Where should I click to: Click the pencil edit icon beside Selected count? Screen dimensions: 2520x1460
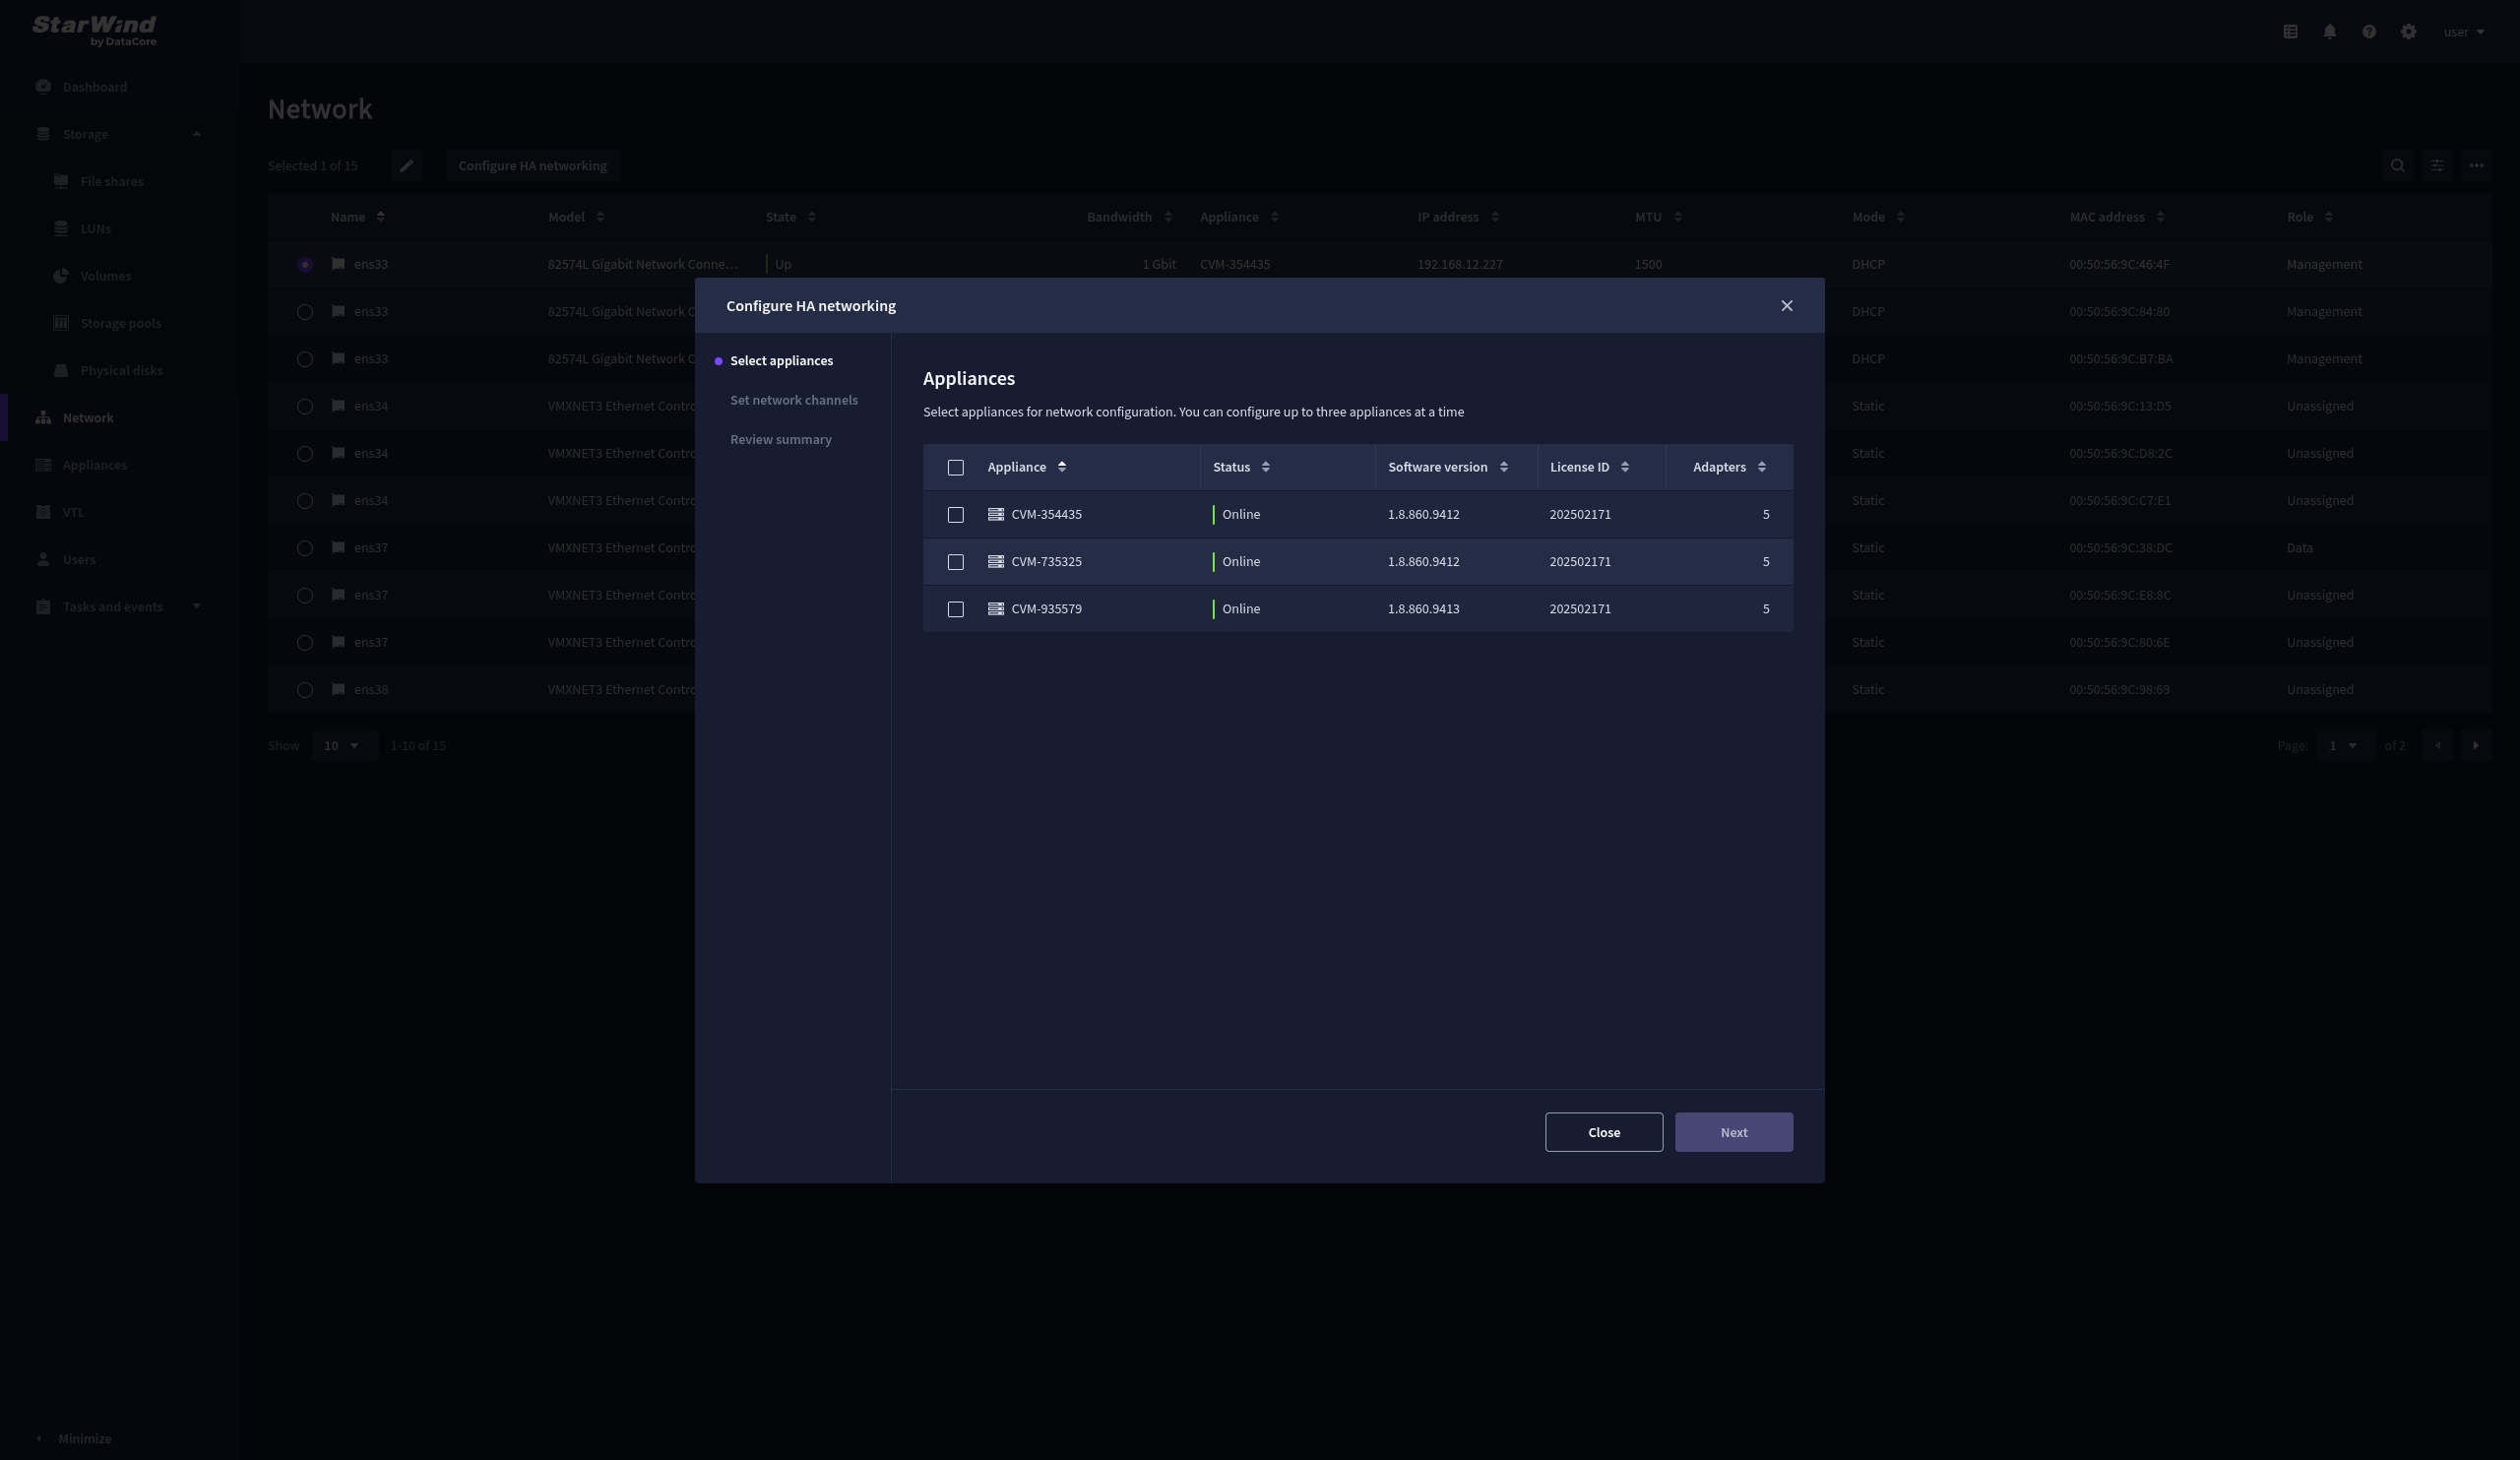[x=406, y=166]
